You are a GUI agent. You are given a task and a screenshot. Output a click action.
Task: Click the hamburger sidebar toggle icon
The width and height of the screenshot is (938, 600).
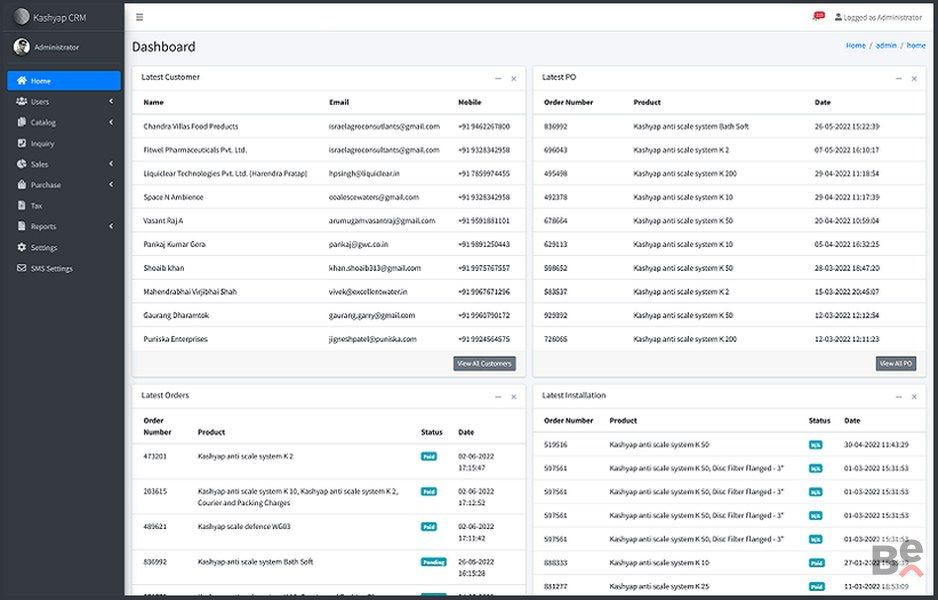tap(139, 17)
